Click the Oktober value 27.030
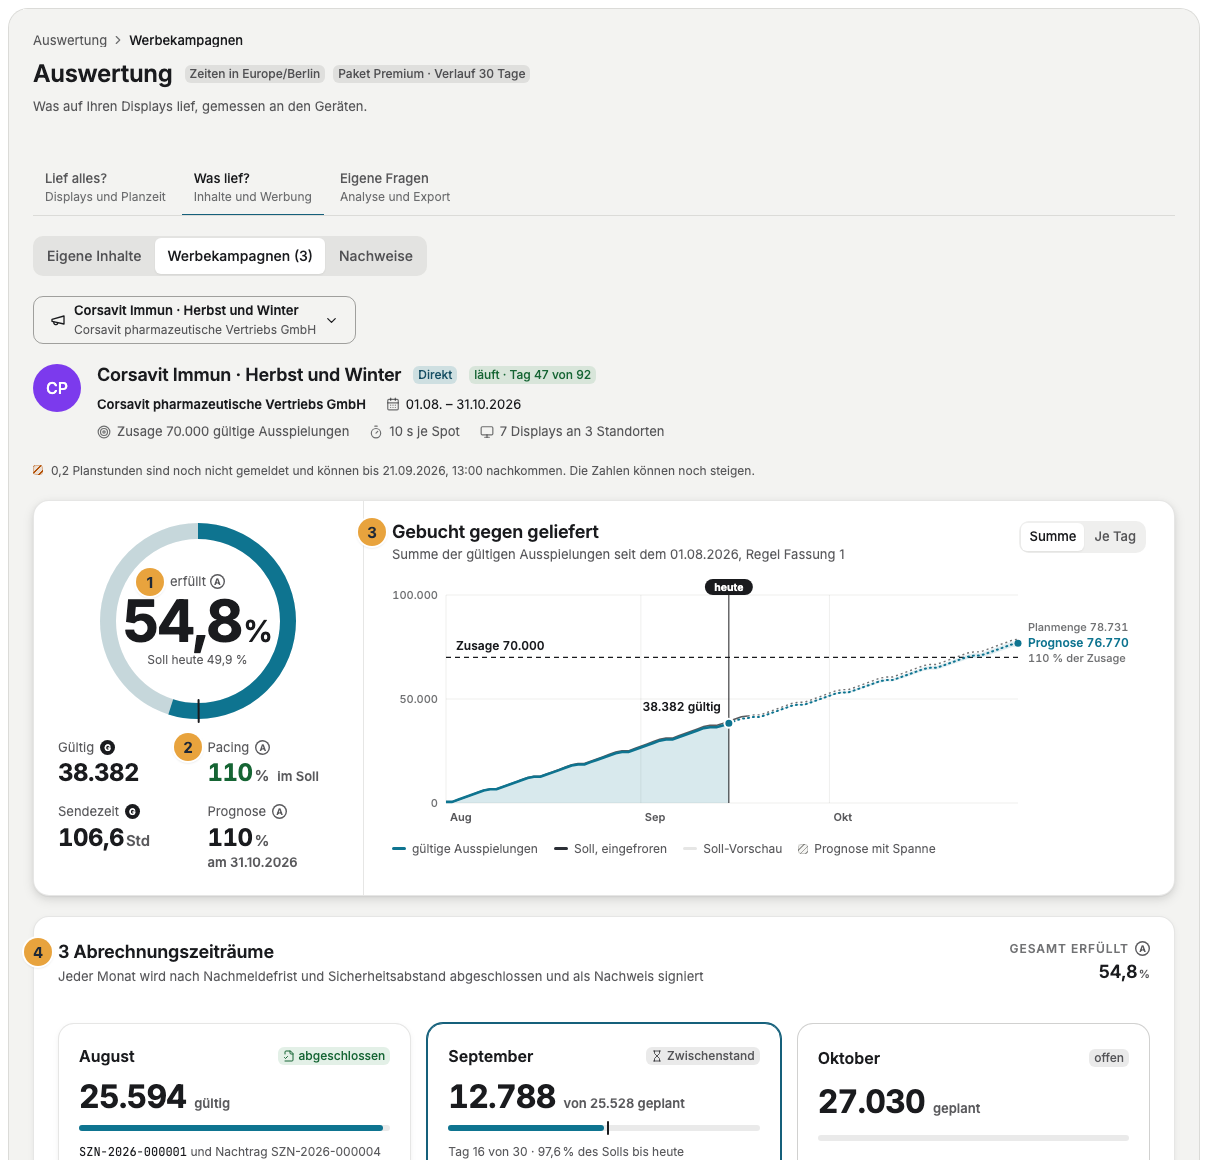The height and width of the screenshot is (1160, 1208). (871, 1101)
